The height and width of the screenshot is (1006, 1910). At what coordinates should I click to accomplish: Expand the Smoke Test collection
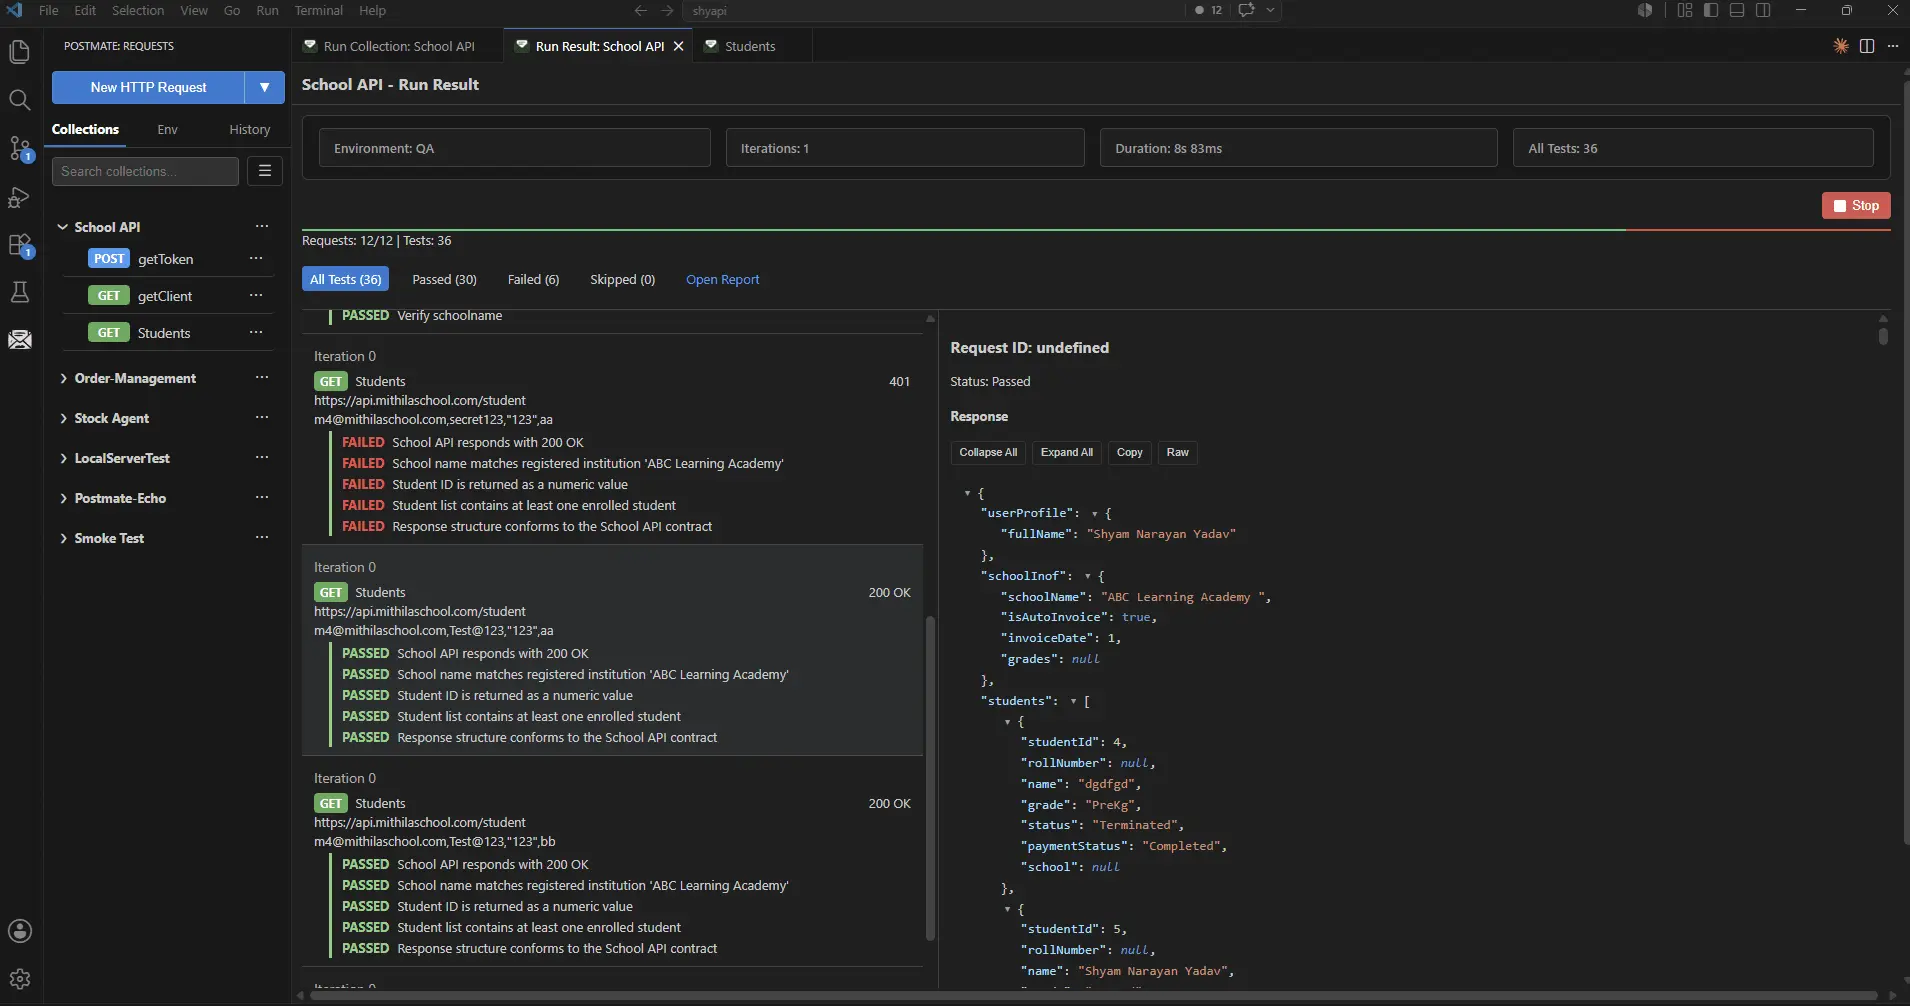[63, 538]
